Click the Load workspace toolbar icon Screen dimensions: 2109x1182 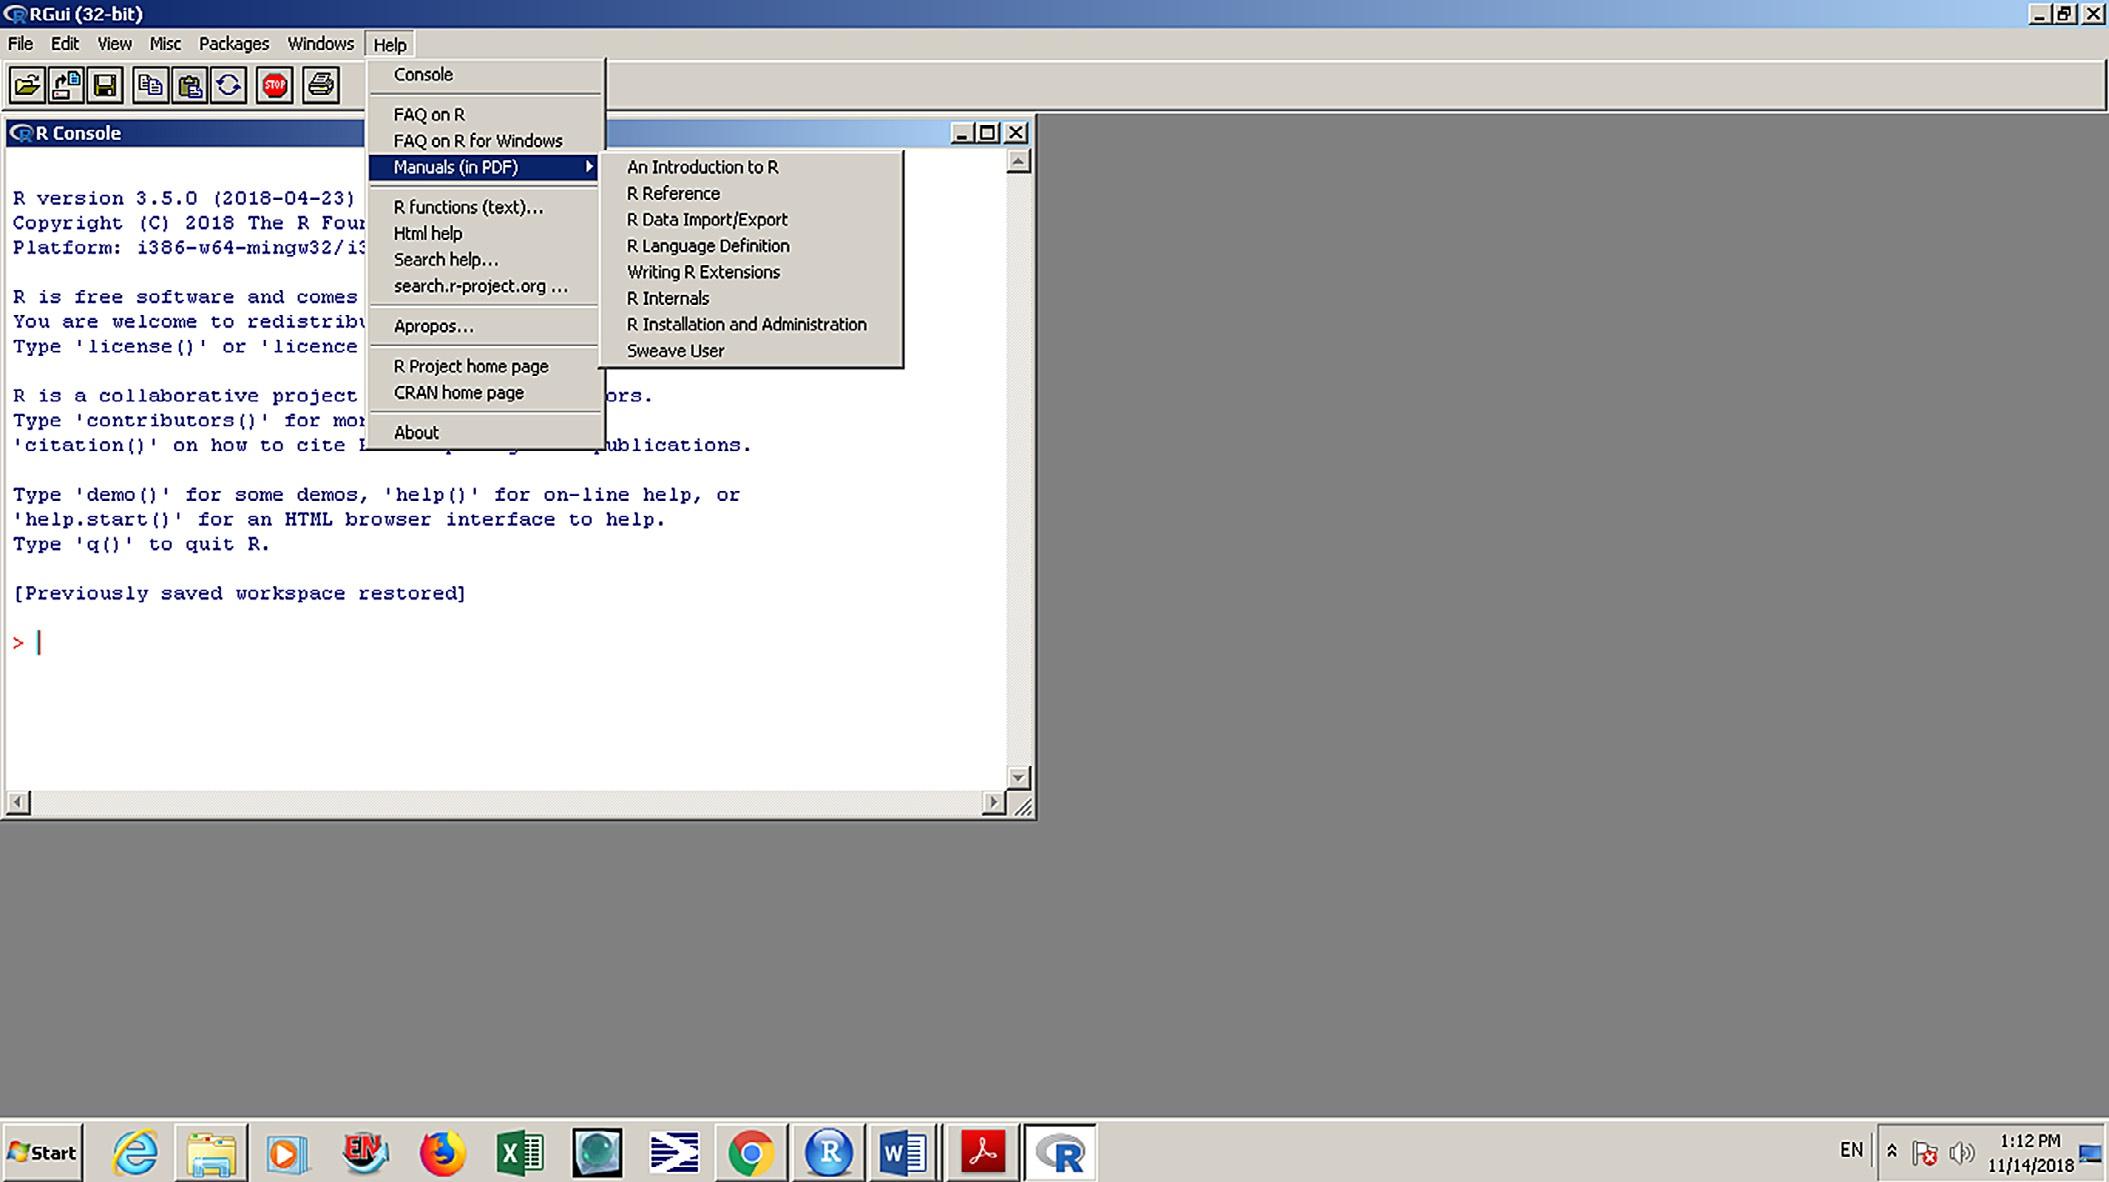pyautogui.click(x=66, y=86)
